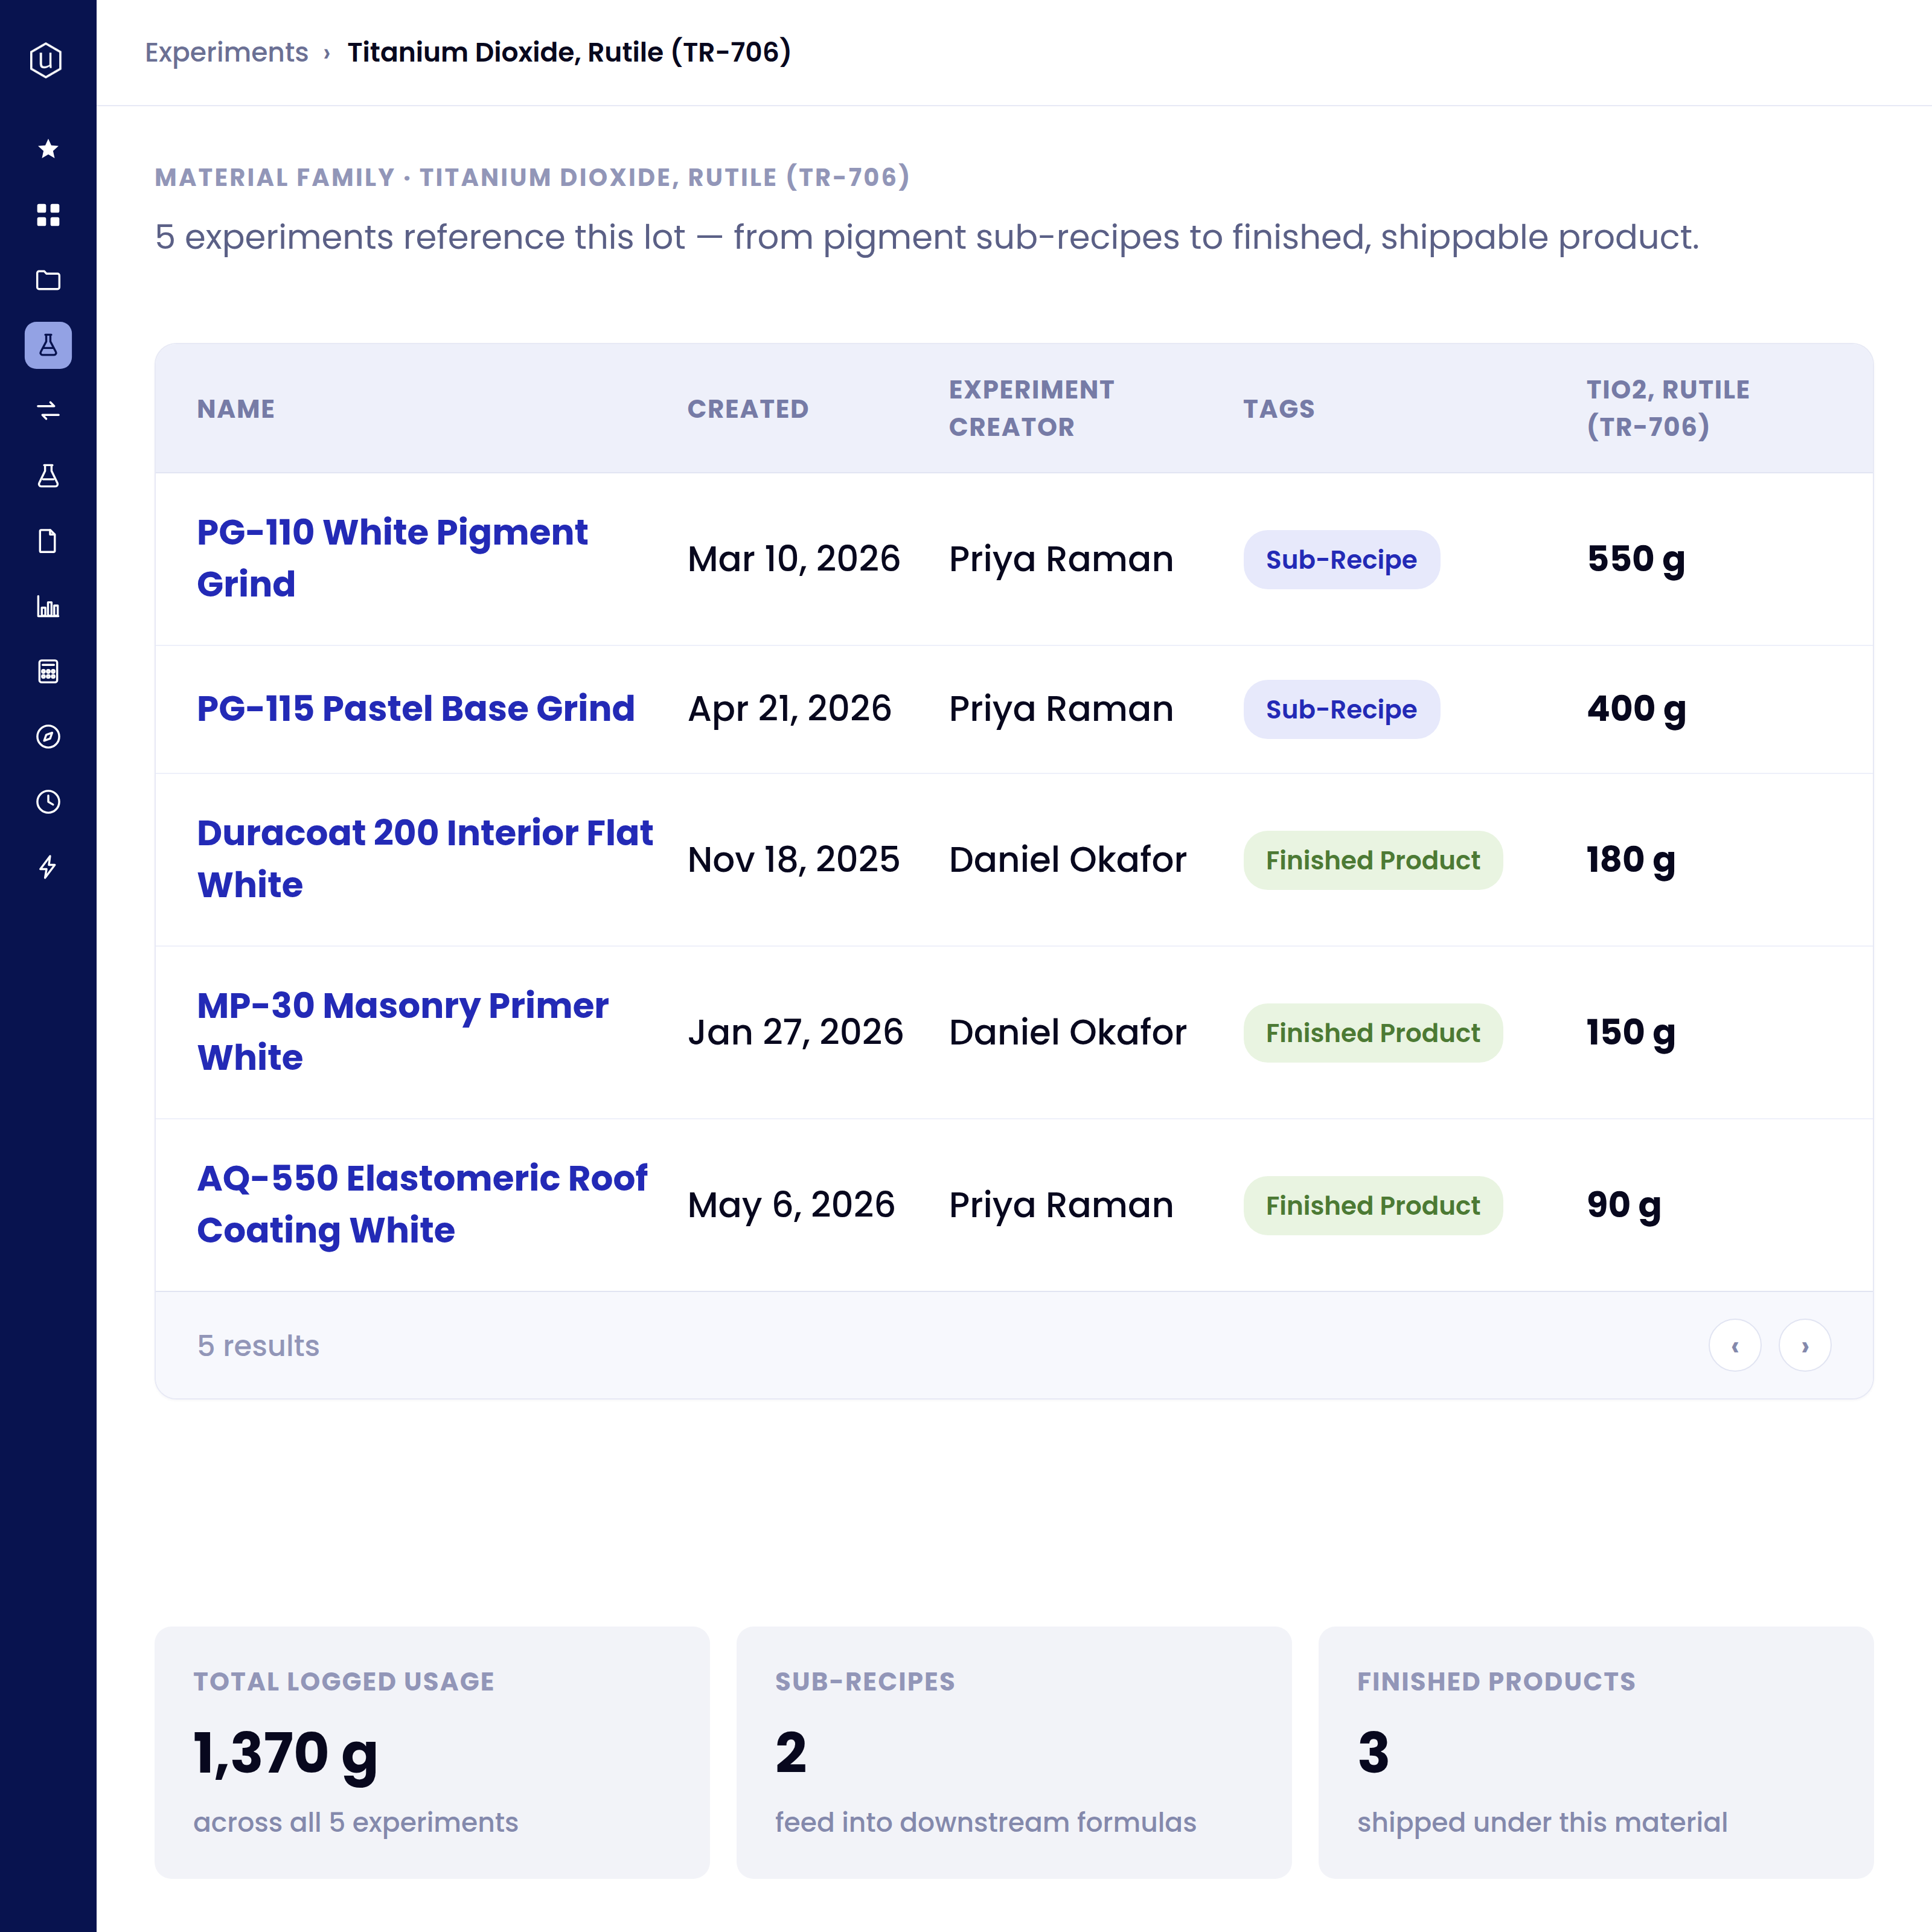Open the swap arrows icon in sidebar

pos(48,411)
